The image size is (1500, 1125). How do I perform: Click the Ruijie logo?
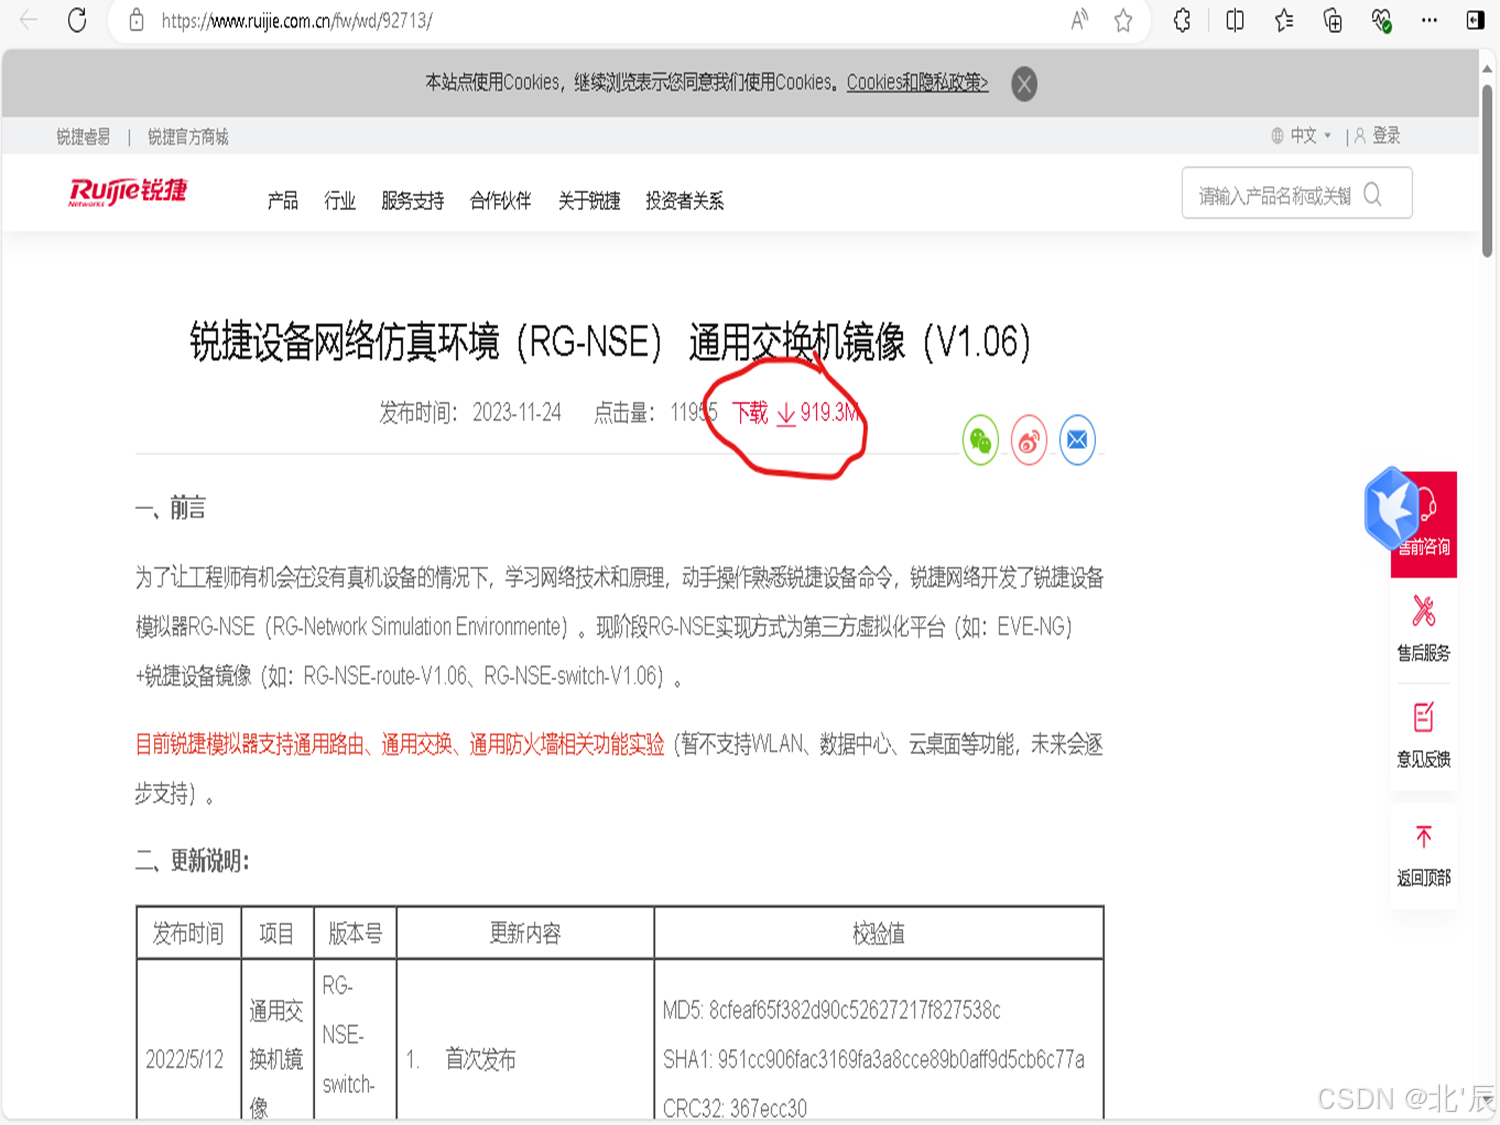click(x=128, y=191)
